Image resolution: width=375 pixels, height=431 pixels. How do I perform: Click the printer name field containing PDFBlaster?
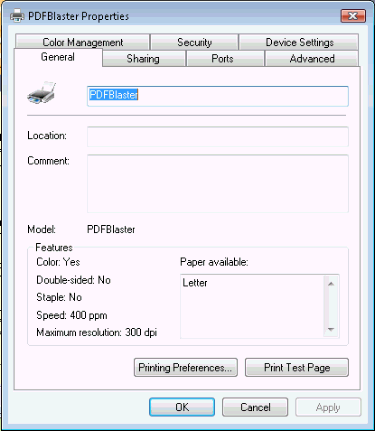pos(218,96)
